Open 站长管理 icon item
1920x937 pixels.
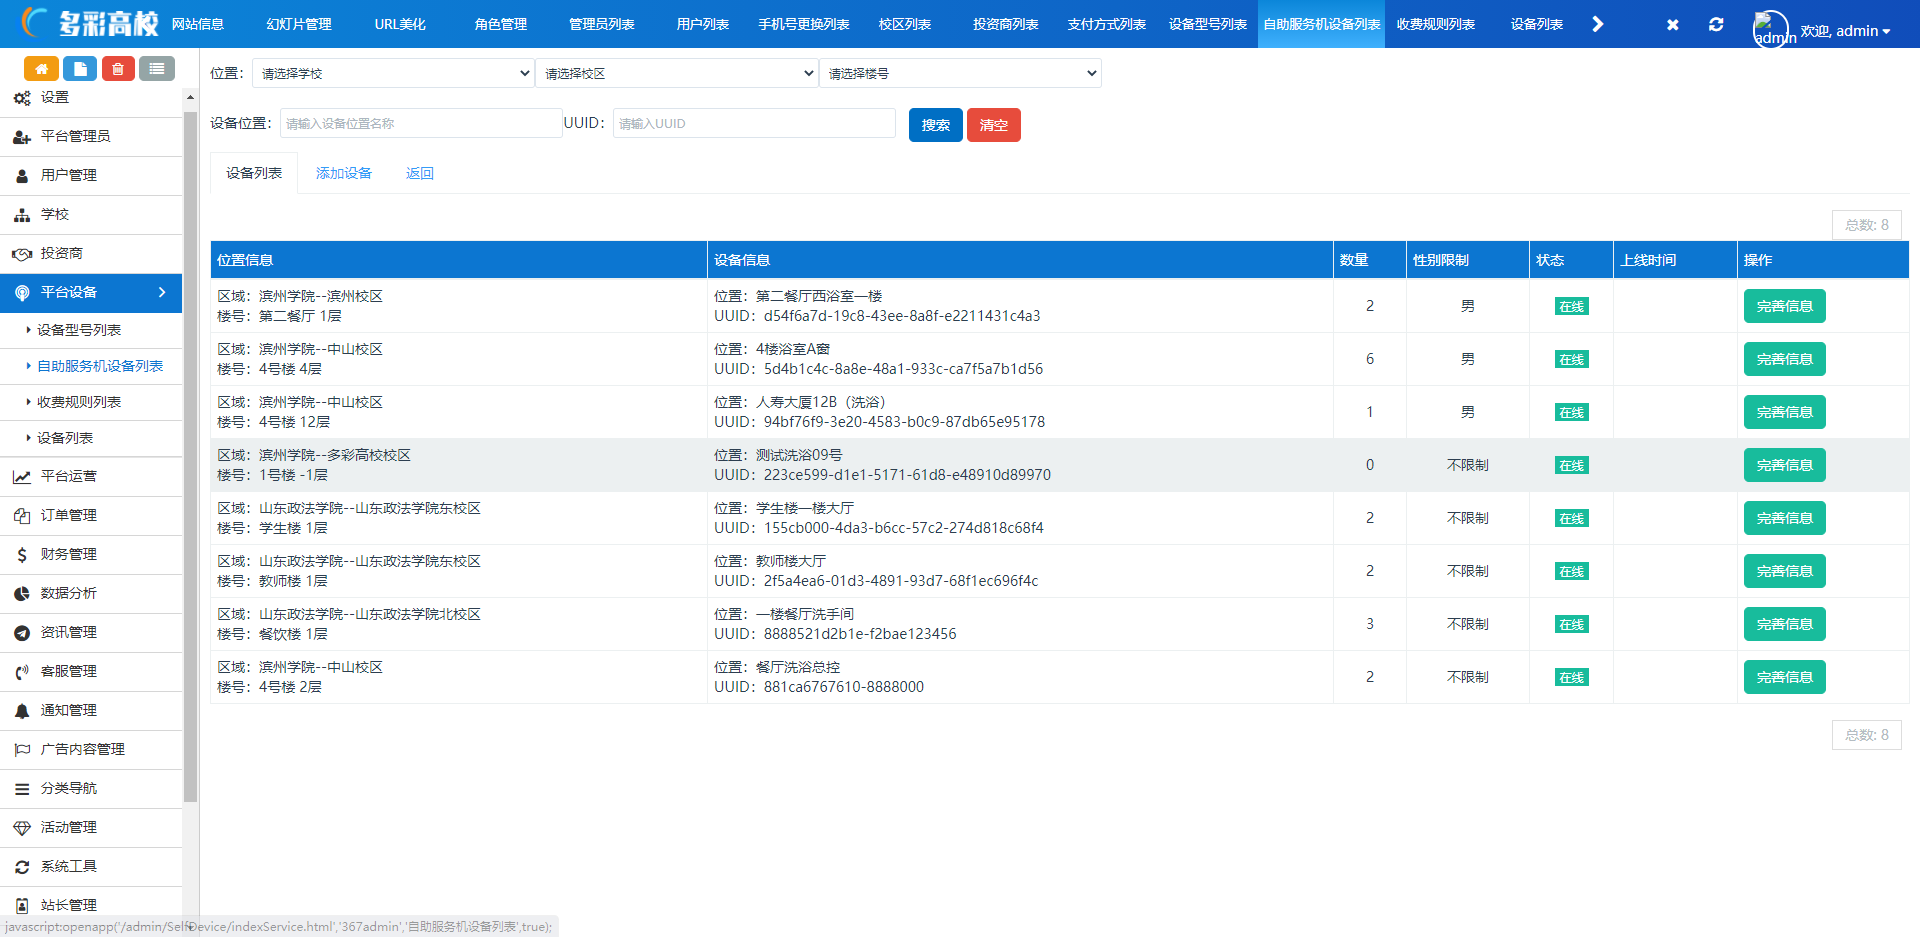[x=22, y=906]
